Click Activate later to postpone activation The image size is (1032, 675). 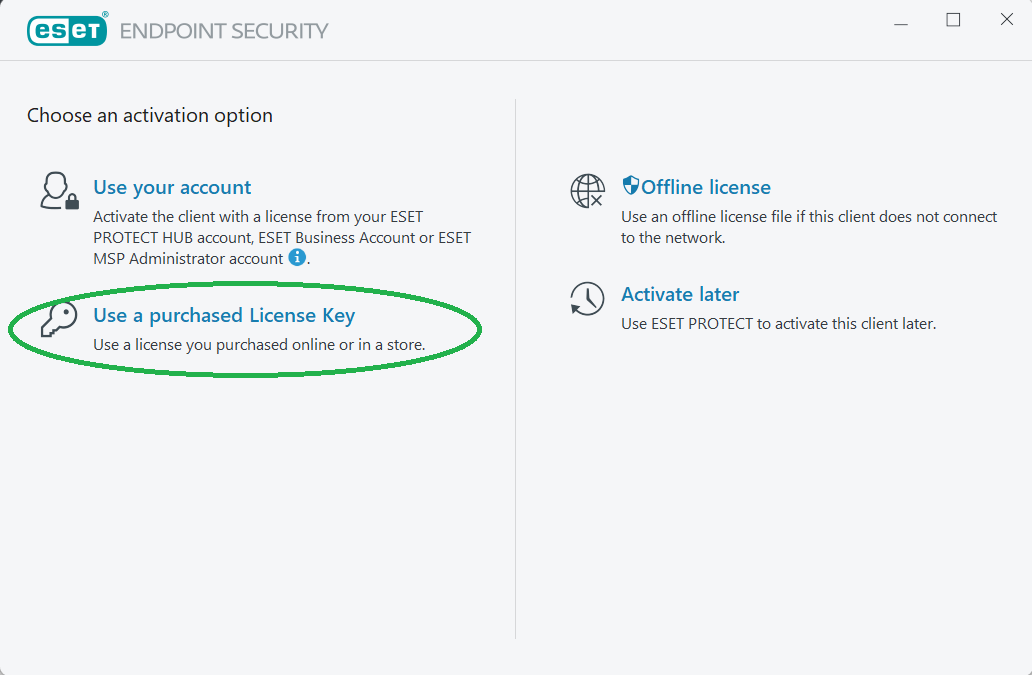[x=680, y=294]
